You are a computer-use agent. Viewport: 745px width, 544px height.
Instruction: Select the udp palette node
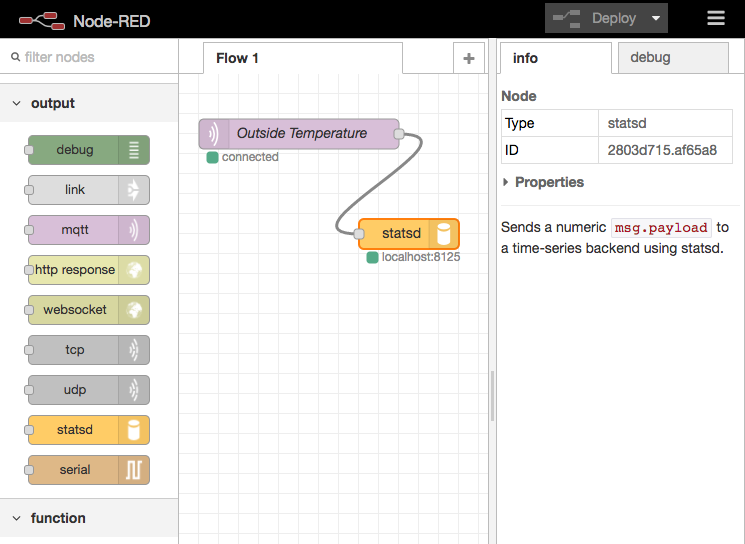coord(89,390)
